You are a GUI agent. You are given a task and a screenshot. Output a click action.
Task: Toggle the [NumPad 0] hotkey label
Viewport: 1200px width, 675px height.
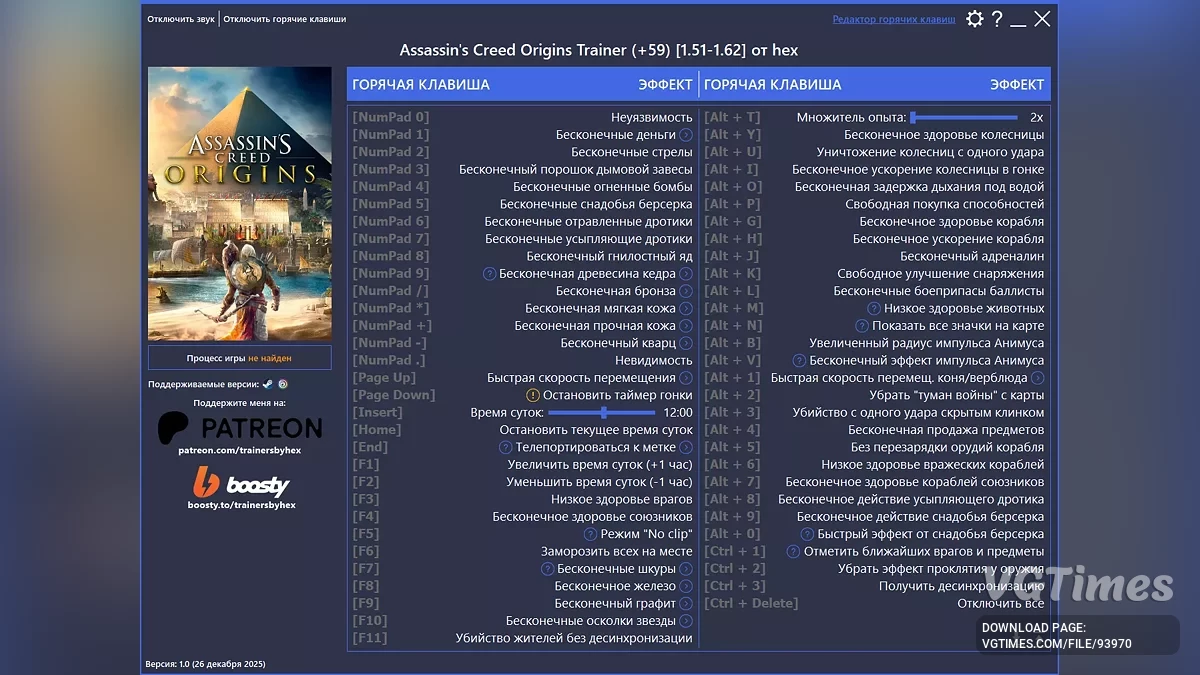(x=391, y=117)
